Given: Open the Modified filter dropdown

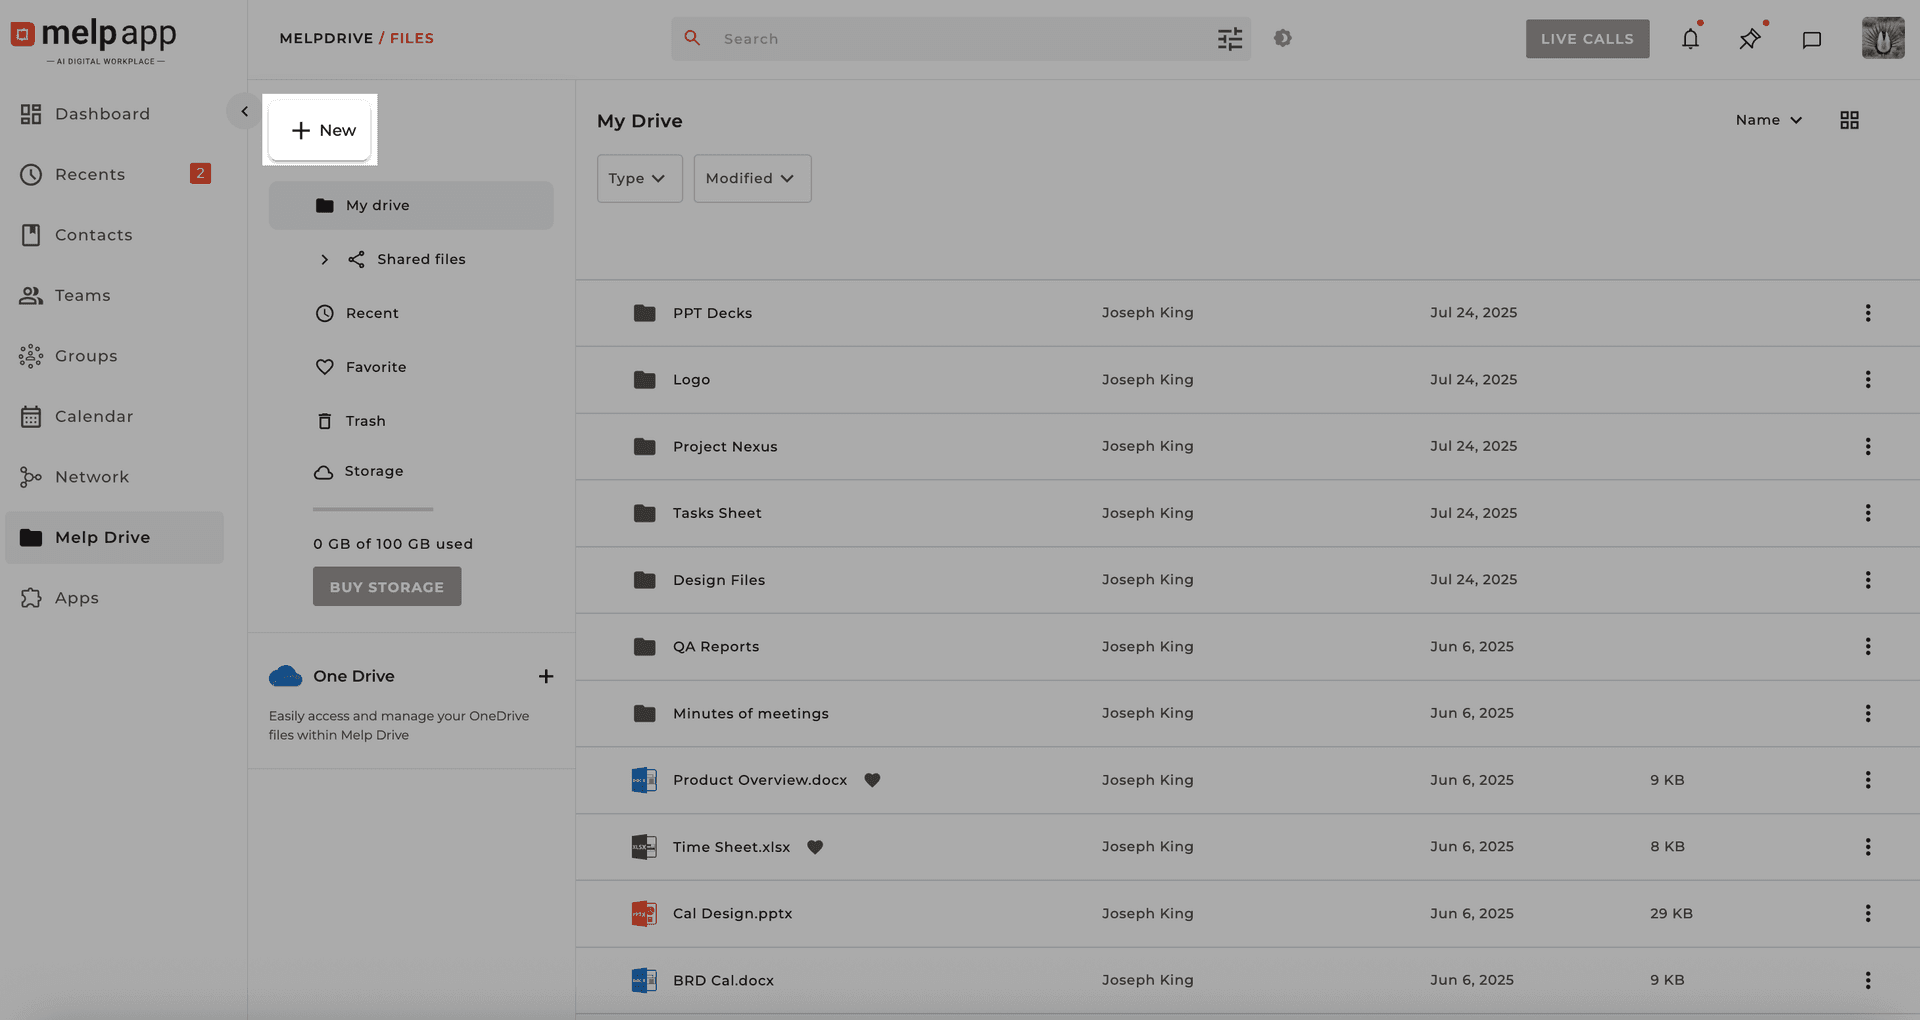Looking at the screenshot, I should tap(751, 178).
